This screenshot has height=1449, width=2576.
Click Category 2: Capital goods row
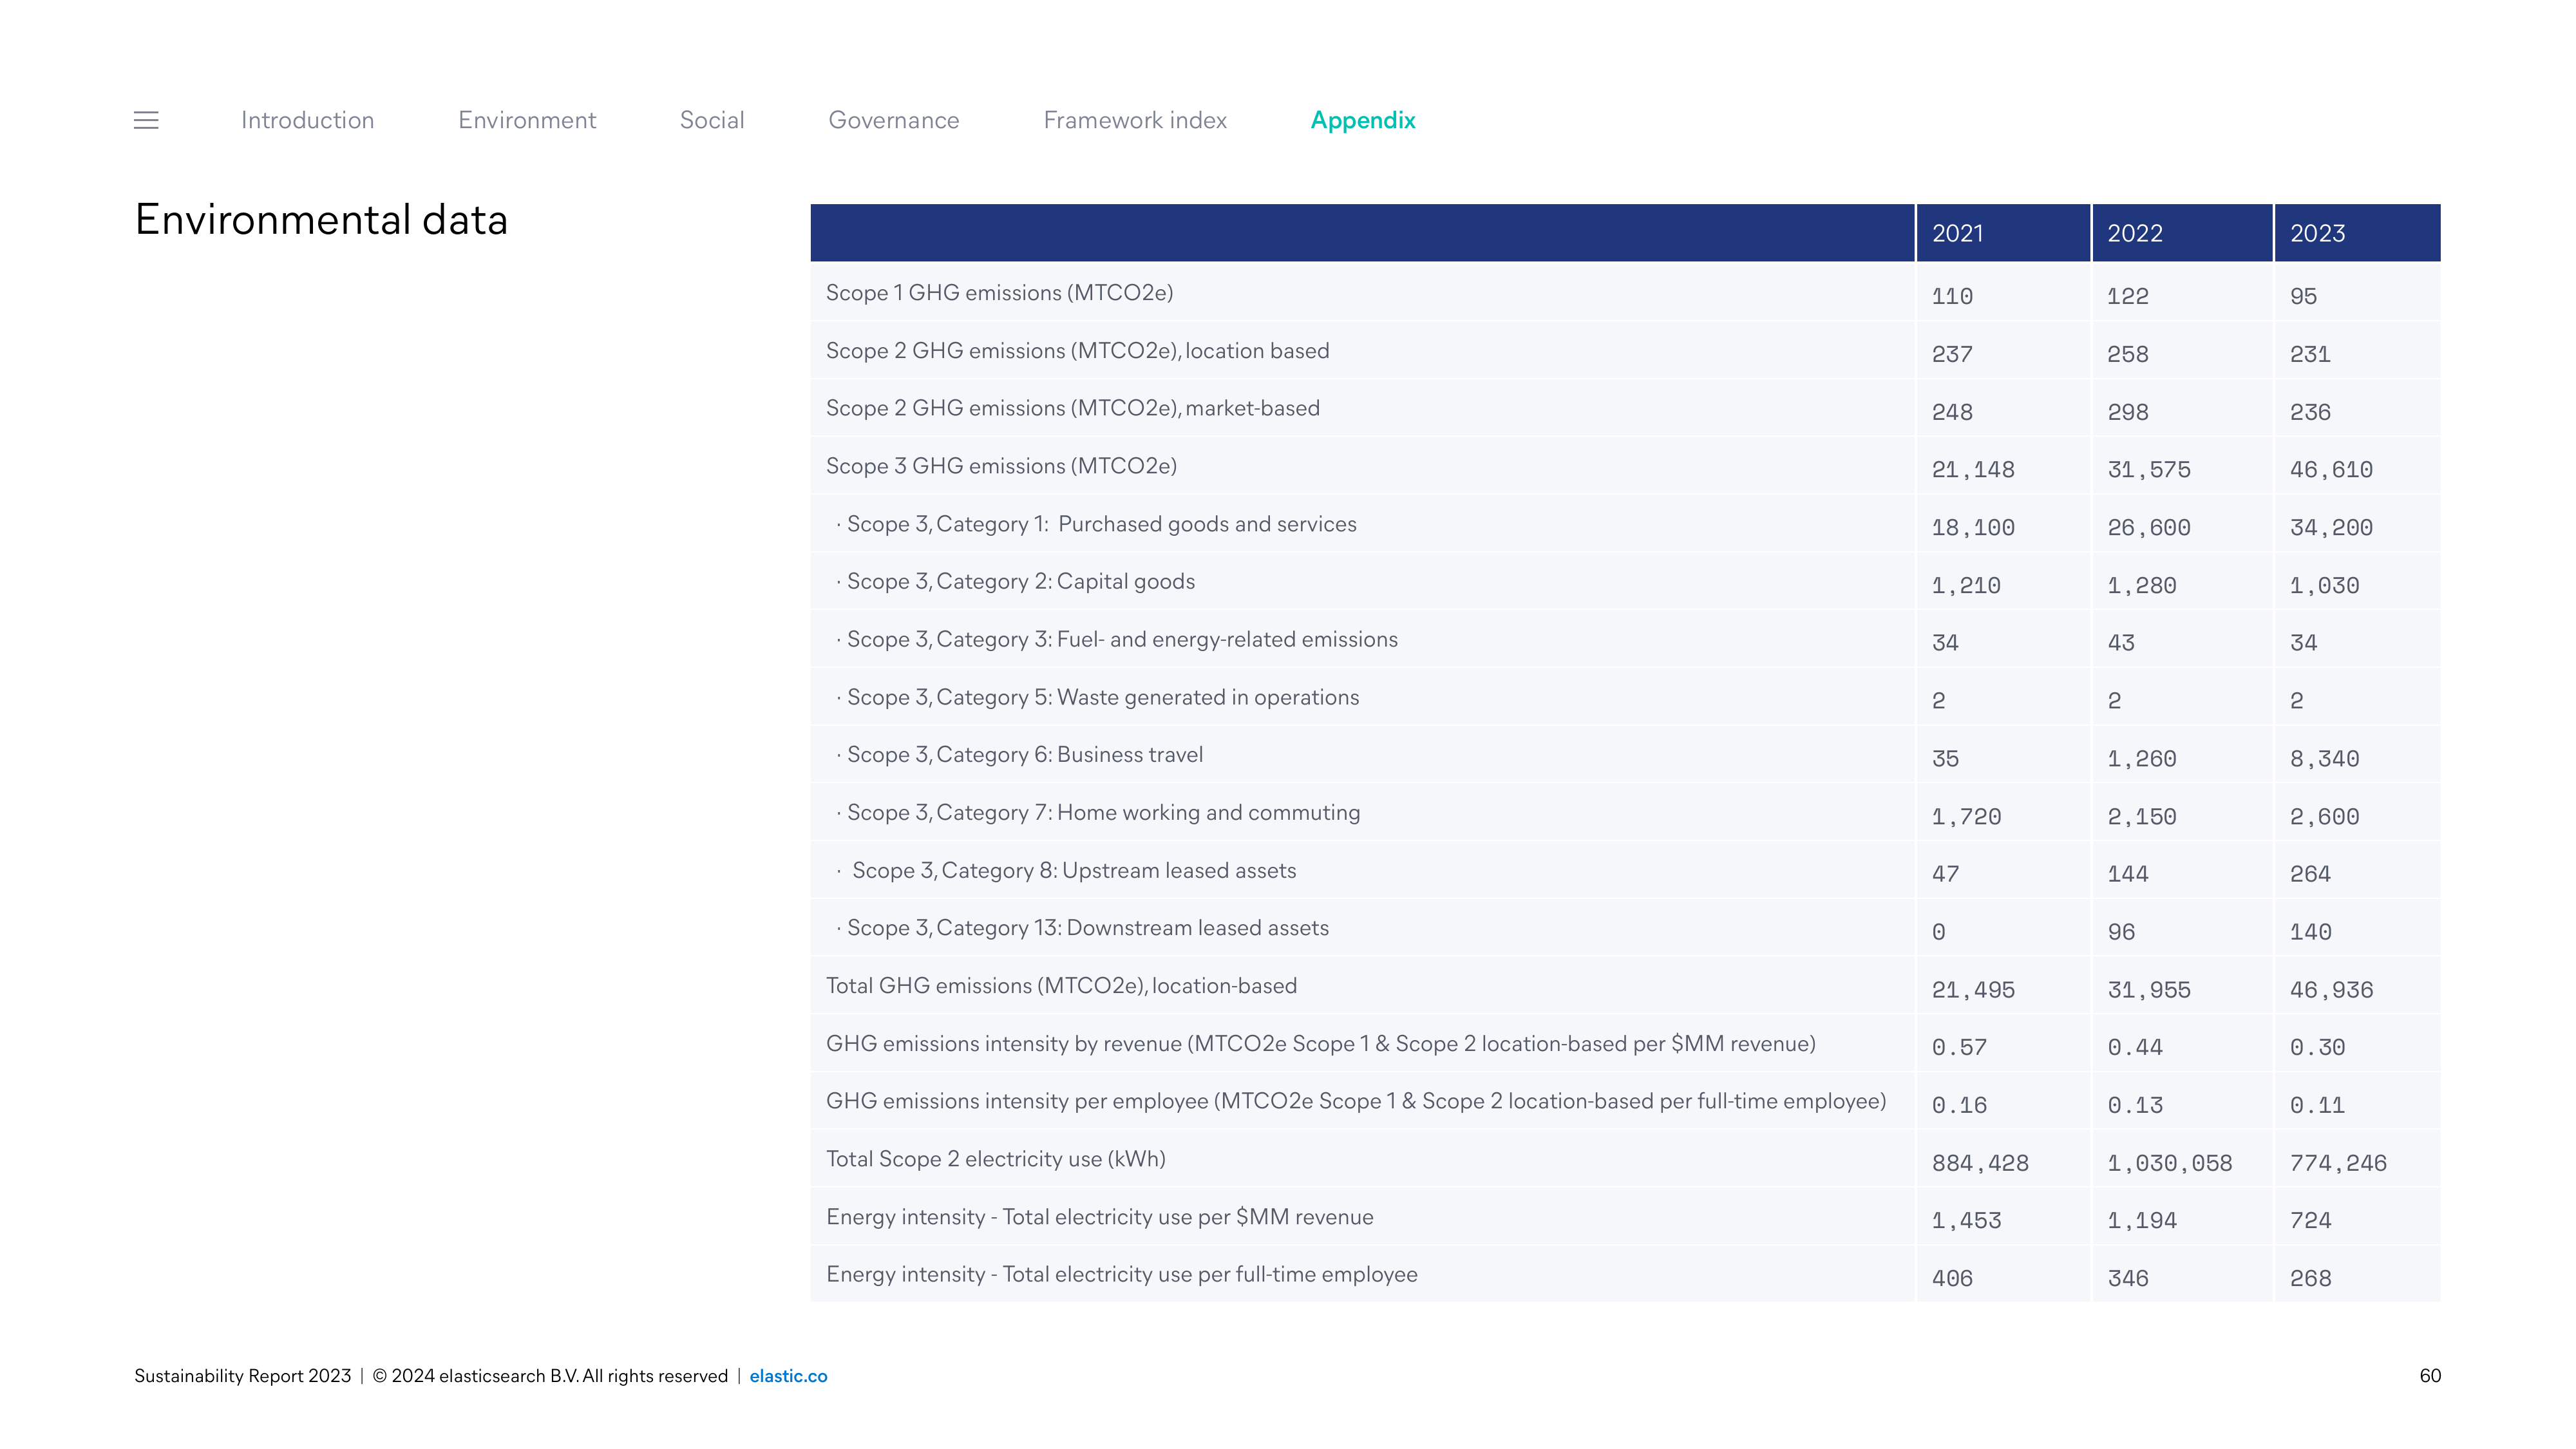point(1015,582)
